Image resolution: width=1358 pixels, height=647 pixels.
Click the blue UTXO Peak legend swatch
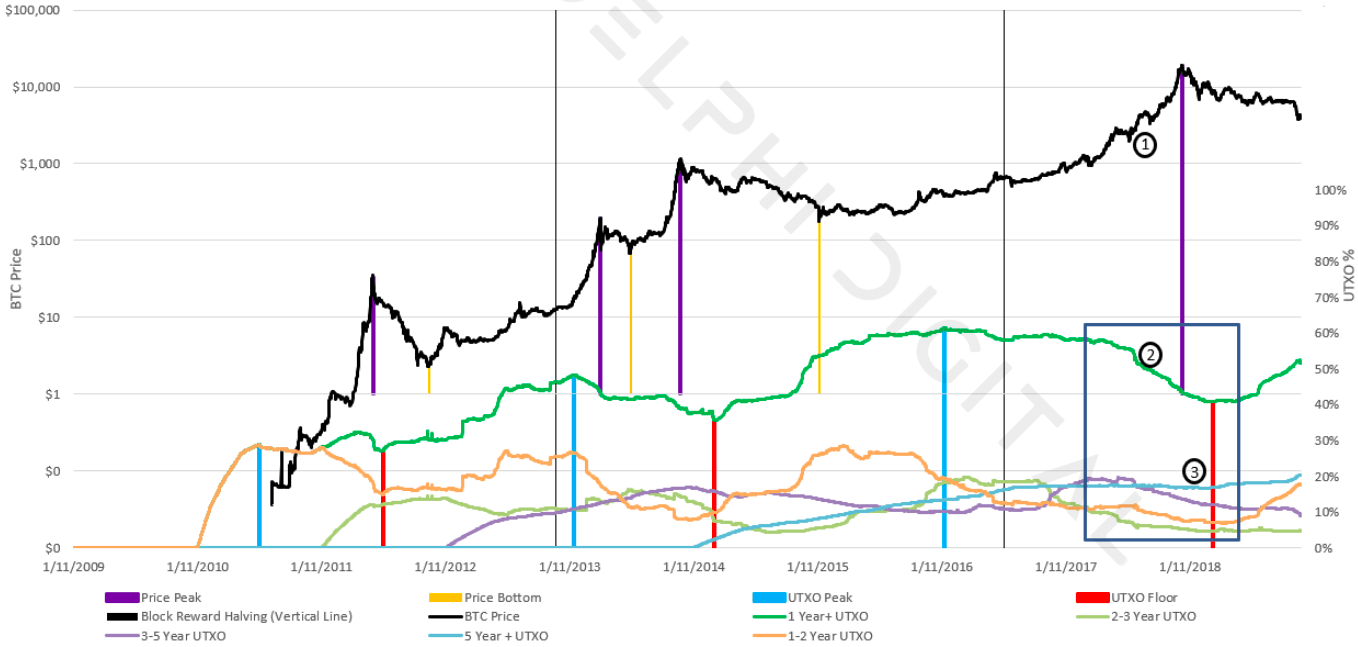769,598
